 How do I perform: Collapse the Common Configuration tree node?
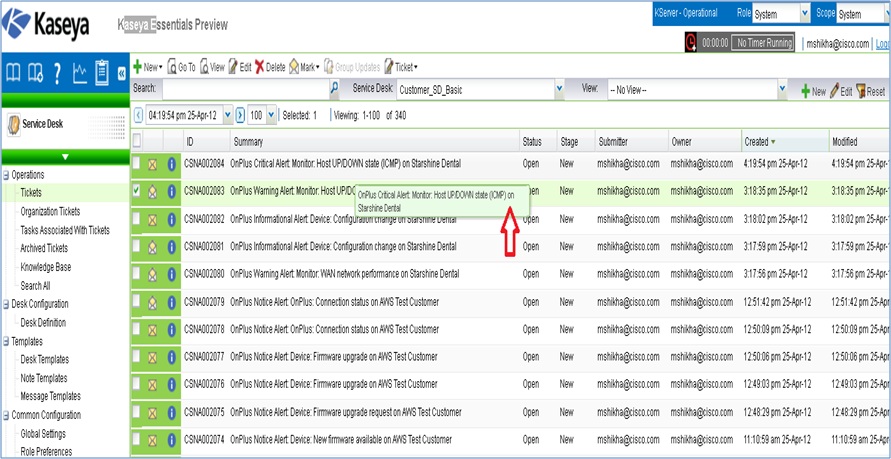pos(6,415)
